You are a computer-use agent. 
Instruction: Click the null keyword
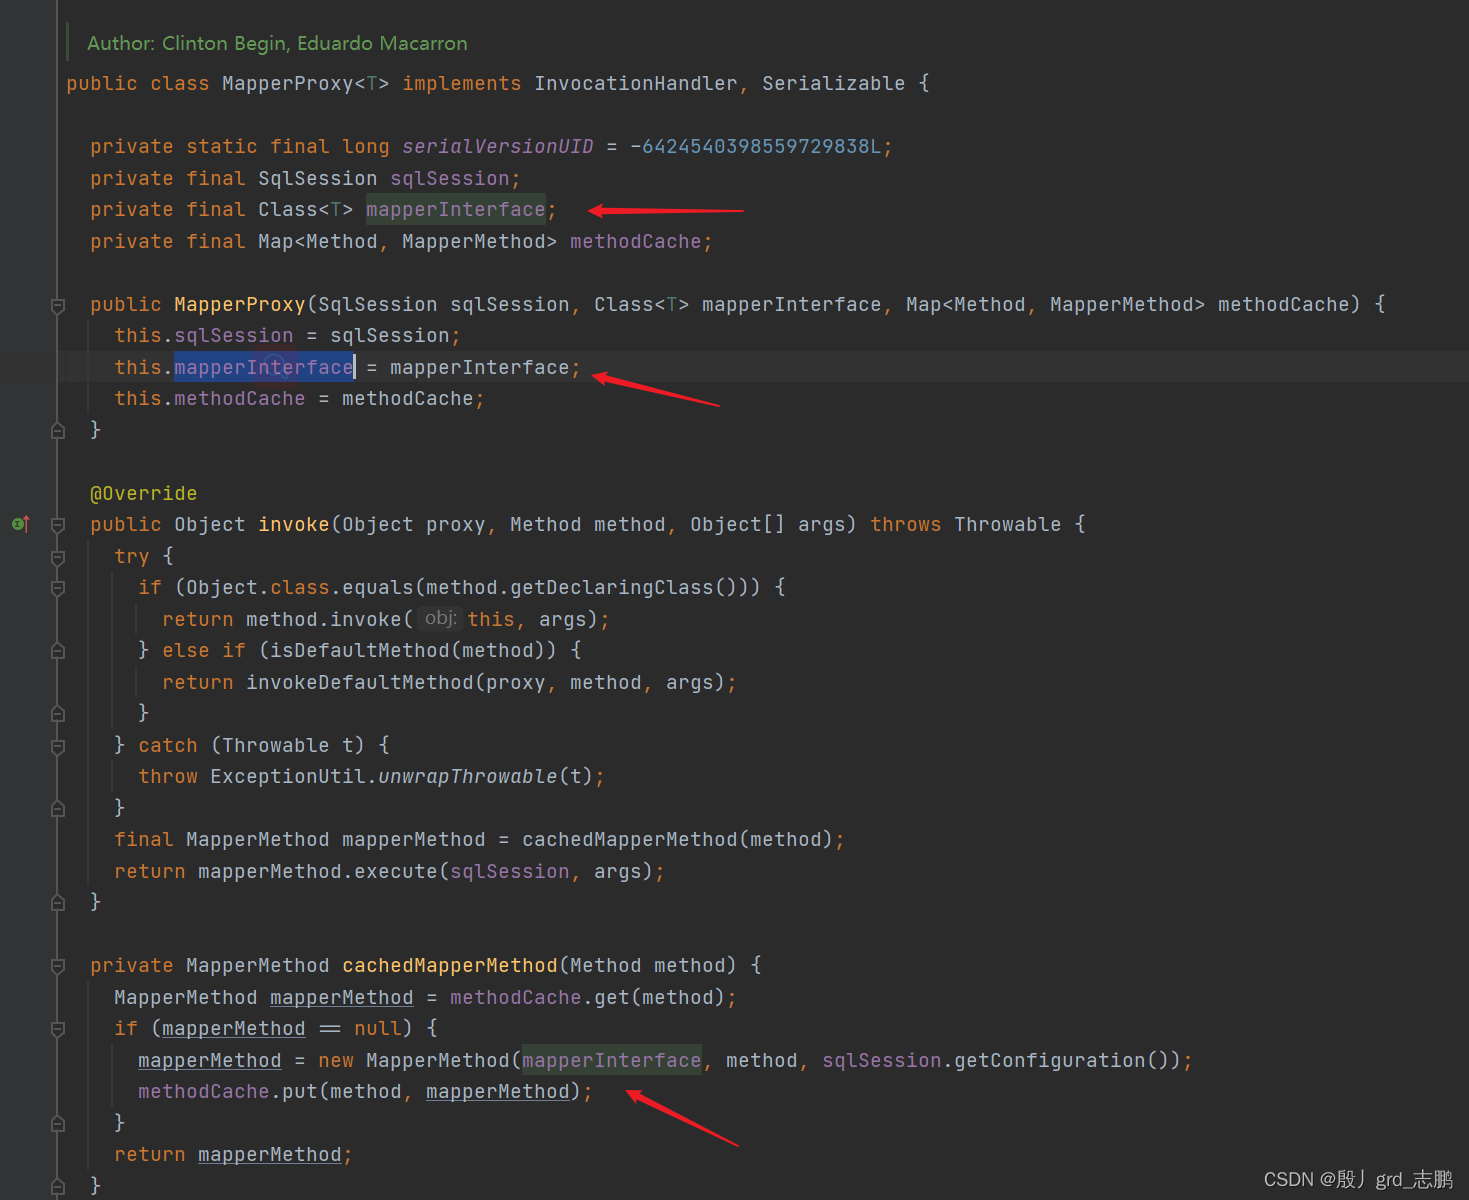[x=378, y=1029]
